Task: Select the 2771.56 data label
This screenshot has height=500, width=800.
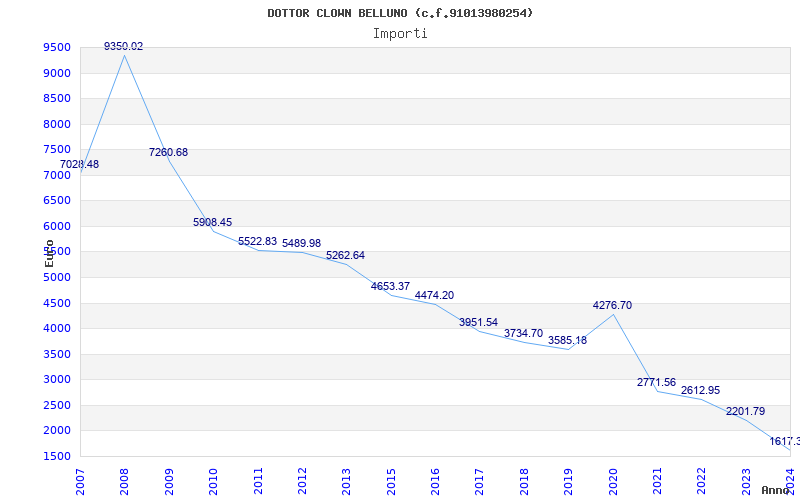Action: pos(656,382)
